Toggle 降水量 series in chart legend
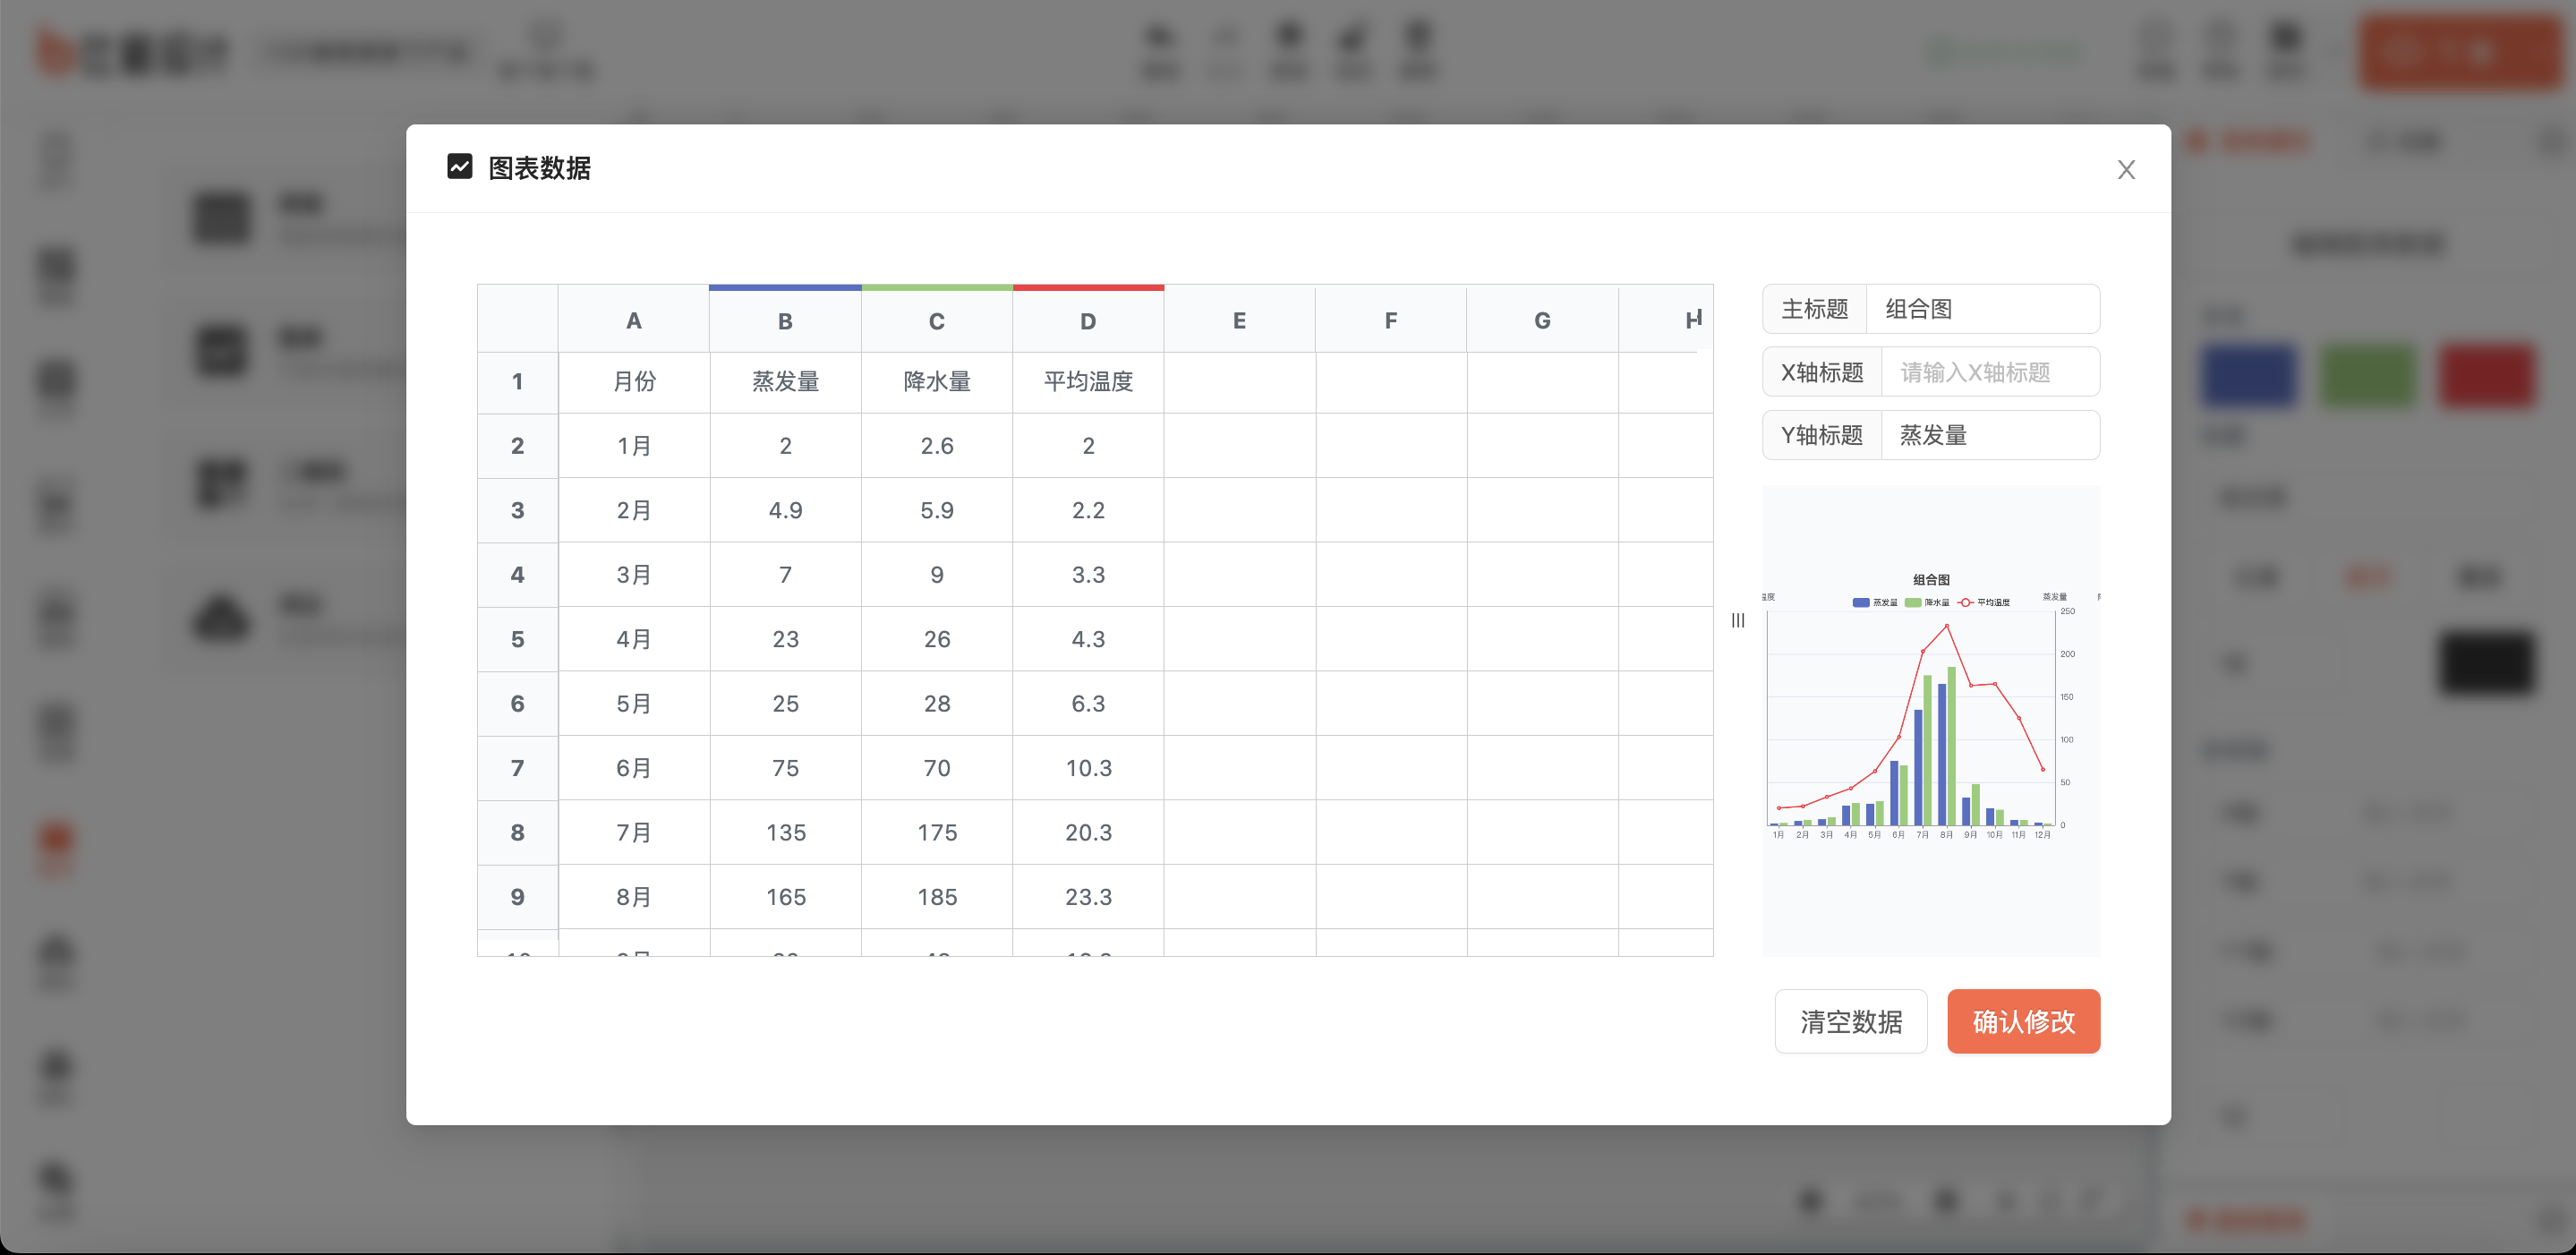Viewport: 2576px width, 1255px height. click(x=1927, y=602)
